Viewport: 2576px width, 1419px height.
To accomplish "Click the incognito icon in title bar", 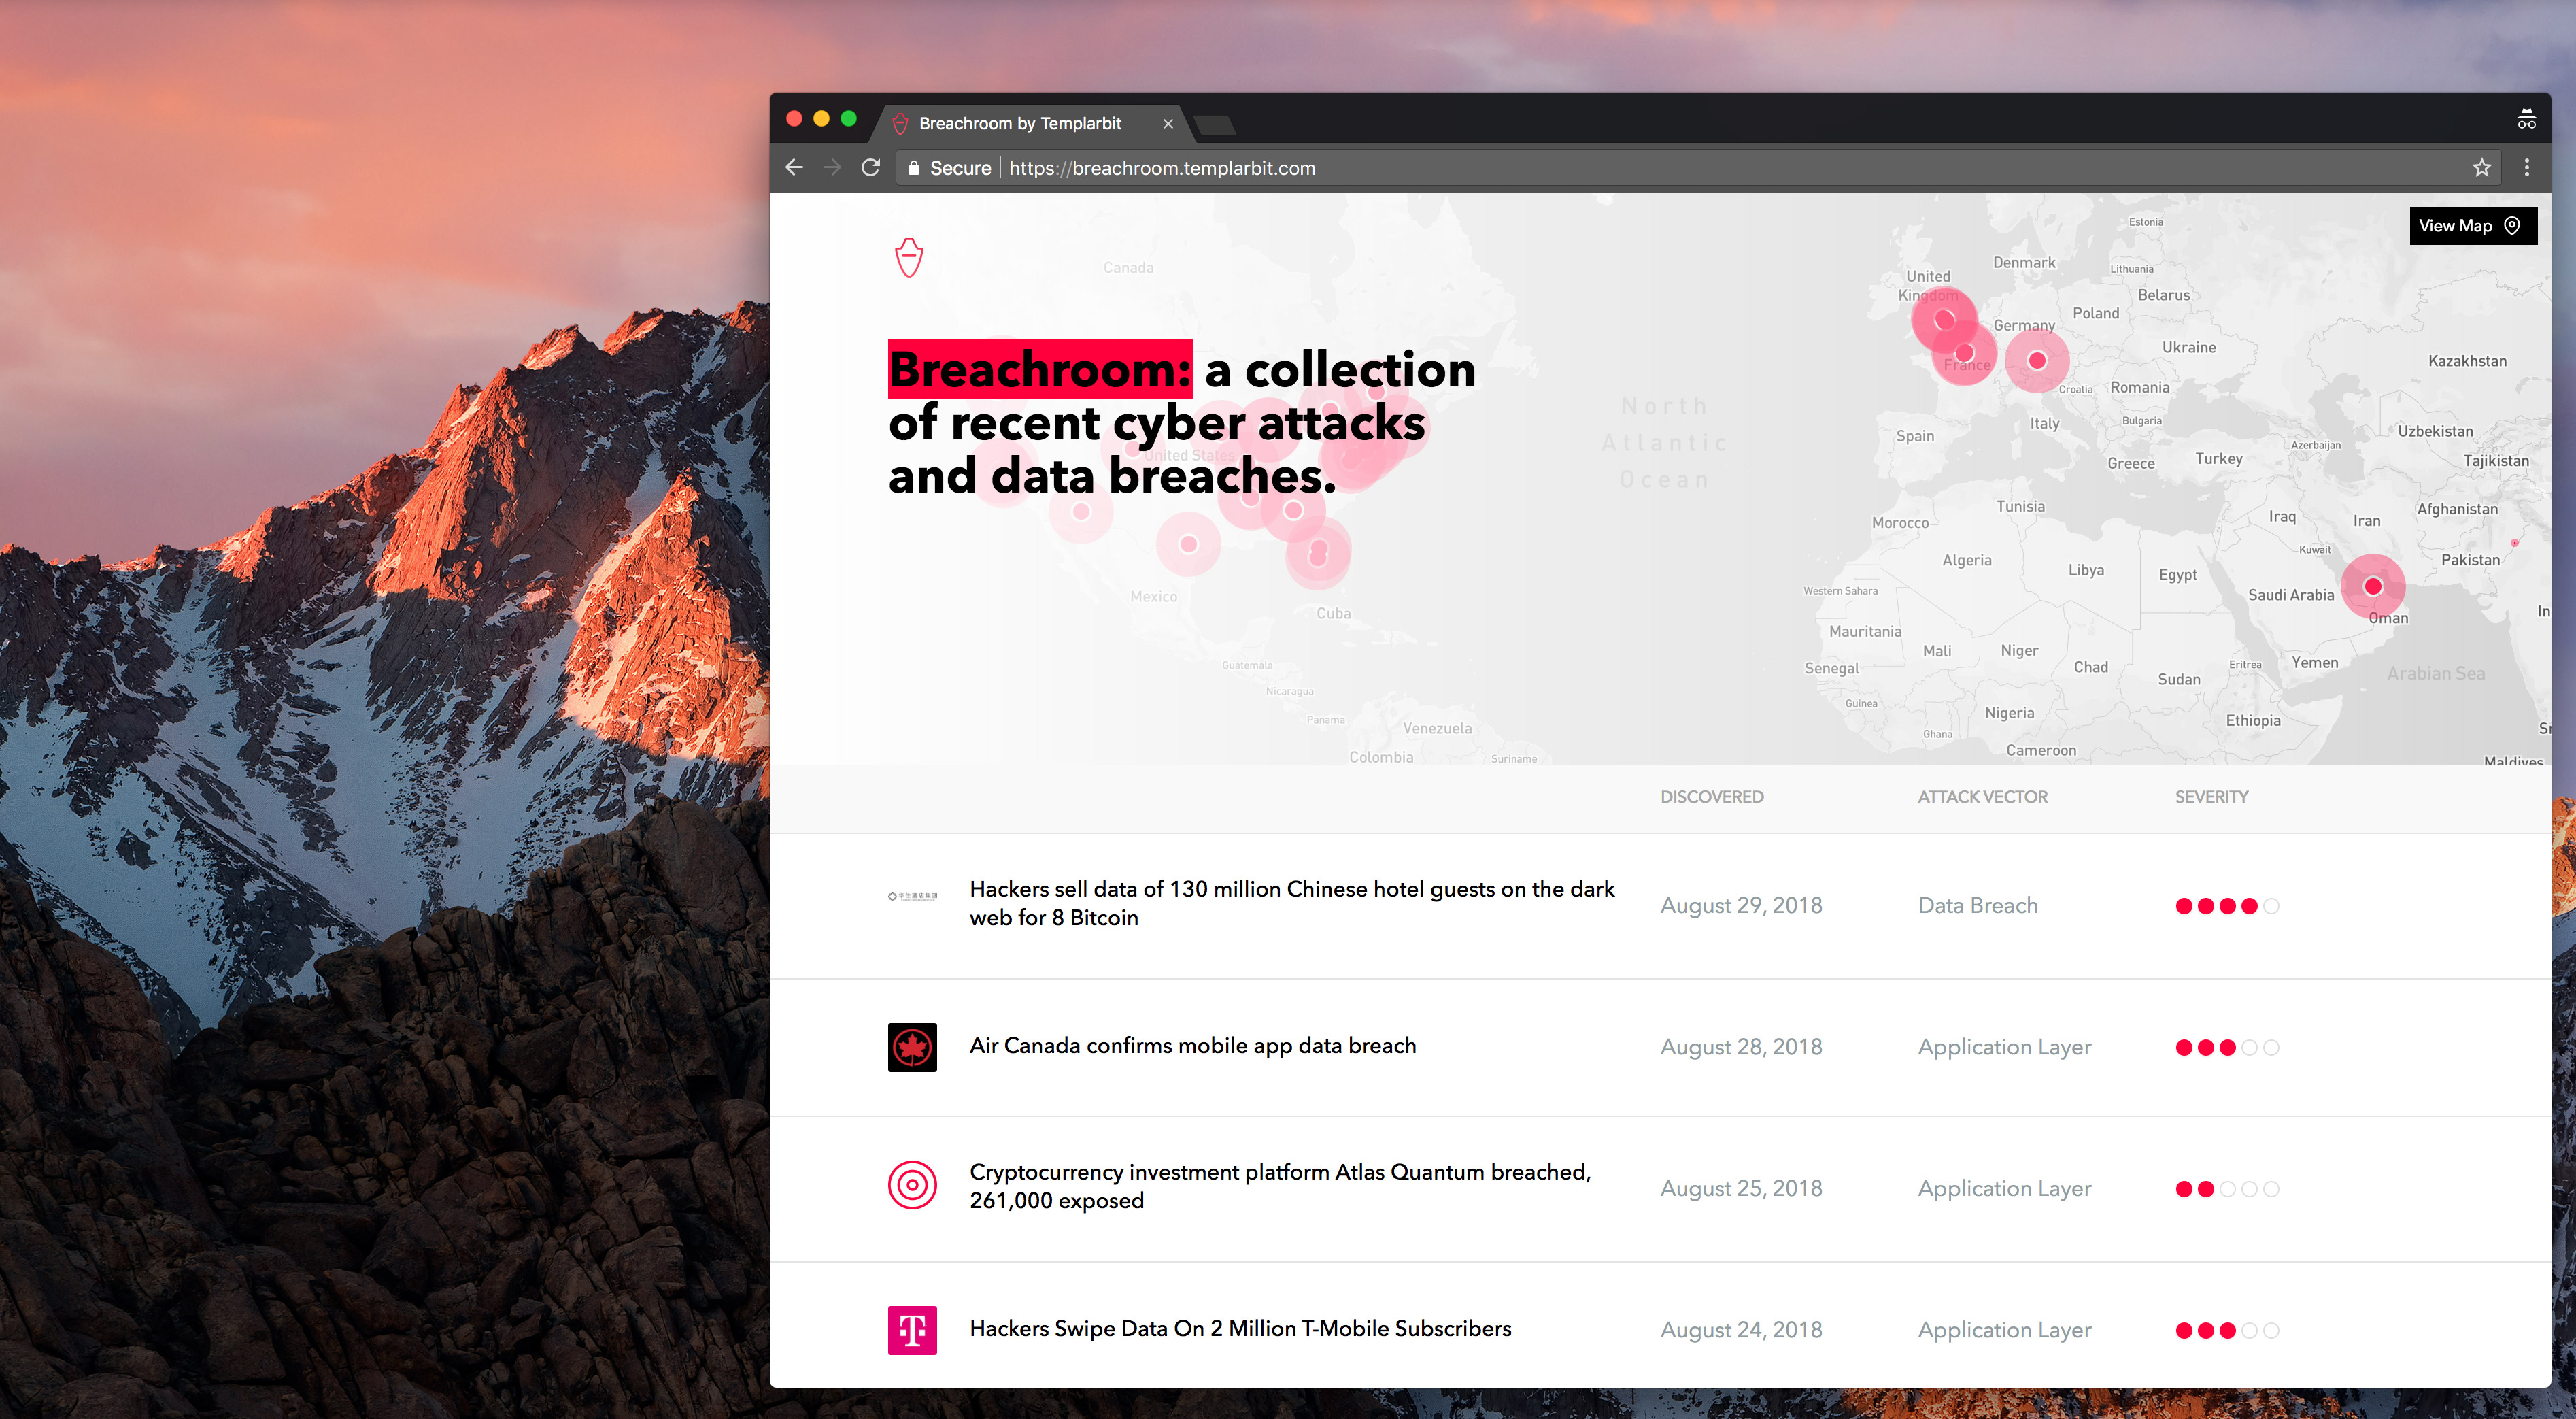I will pyautogui.click(x=2526, y=119).
